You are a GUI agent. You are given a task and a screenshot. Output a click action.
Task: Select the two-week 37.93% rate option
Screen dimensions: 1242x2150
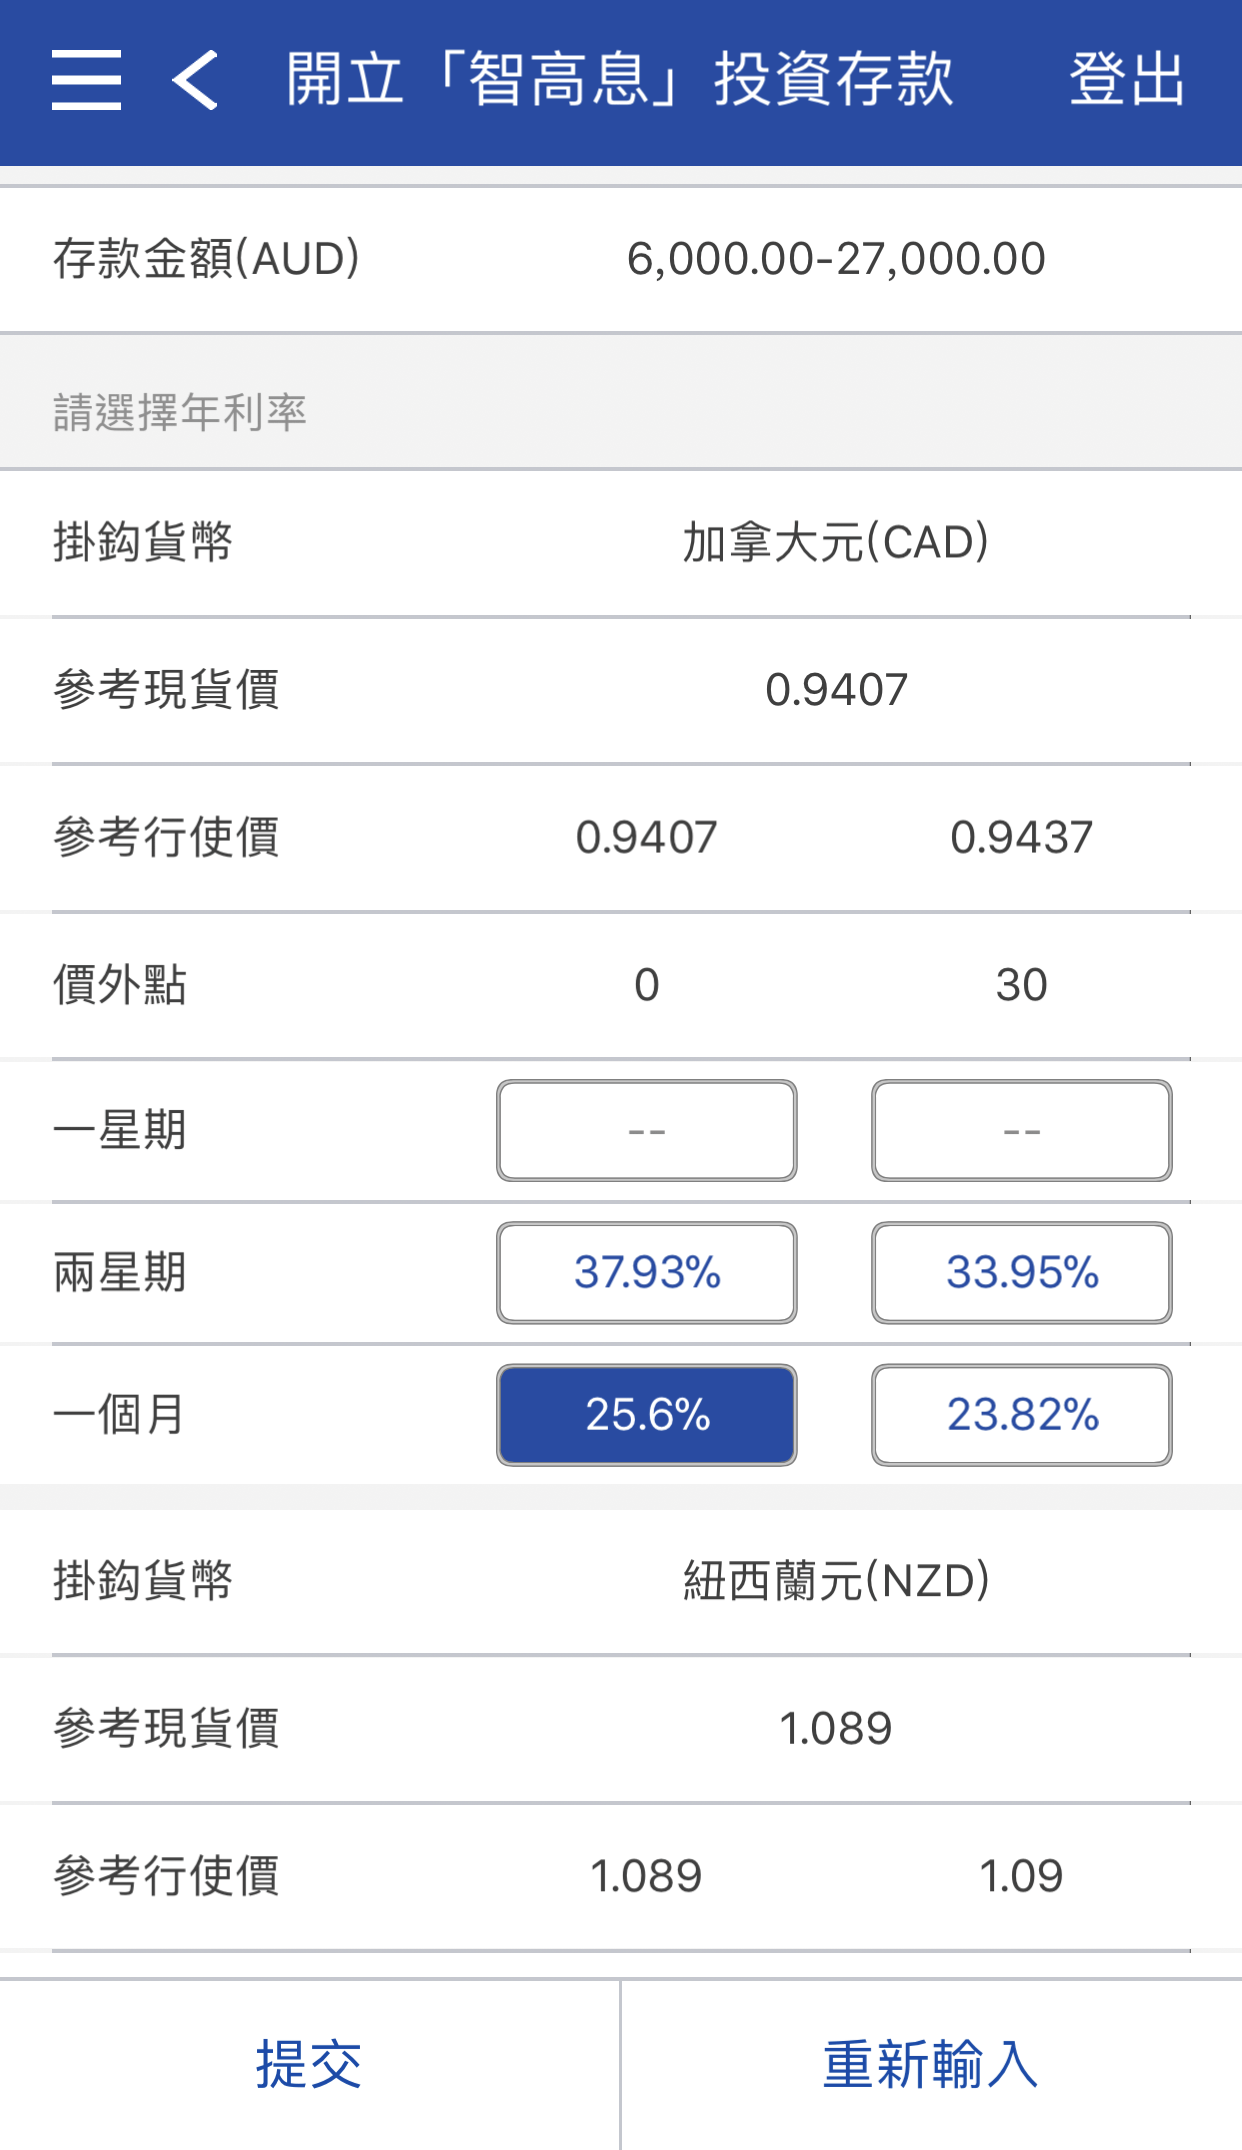pyautogui.click(x=647, y=1273)
